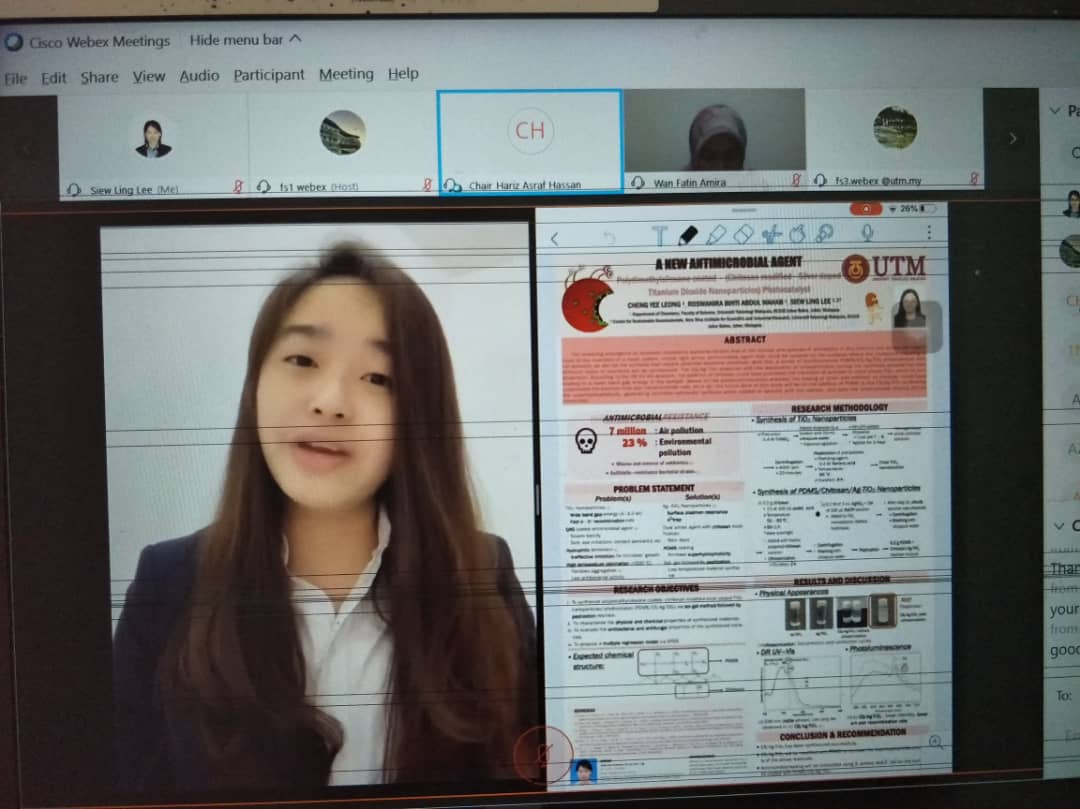1080x809 pixels.
Task: Click the undo arrow in the annotation toolbar
Action: 610,237
